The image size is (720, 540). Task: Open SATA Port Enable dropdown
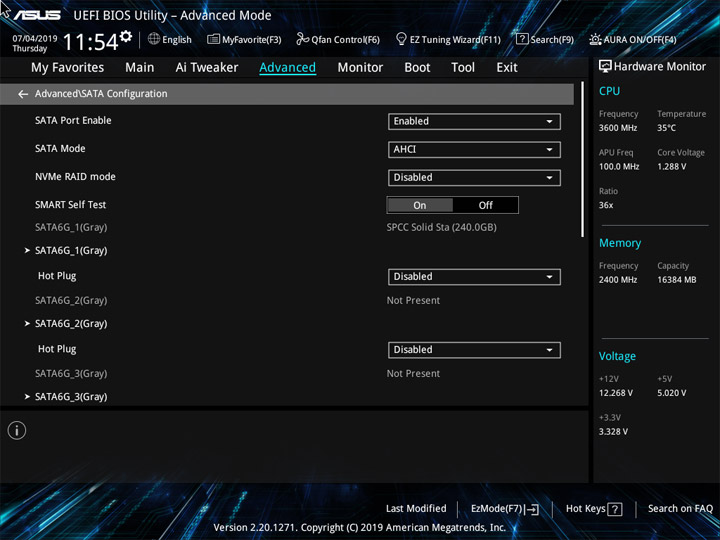(474, 121)
